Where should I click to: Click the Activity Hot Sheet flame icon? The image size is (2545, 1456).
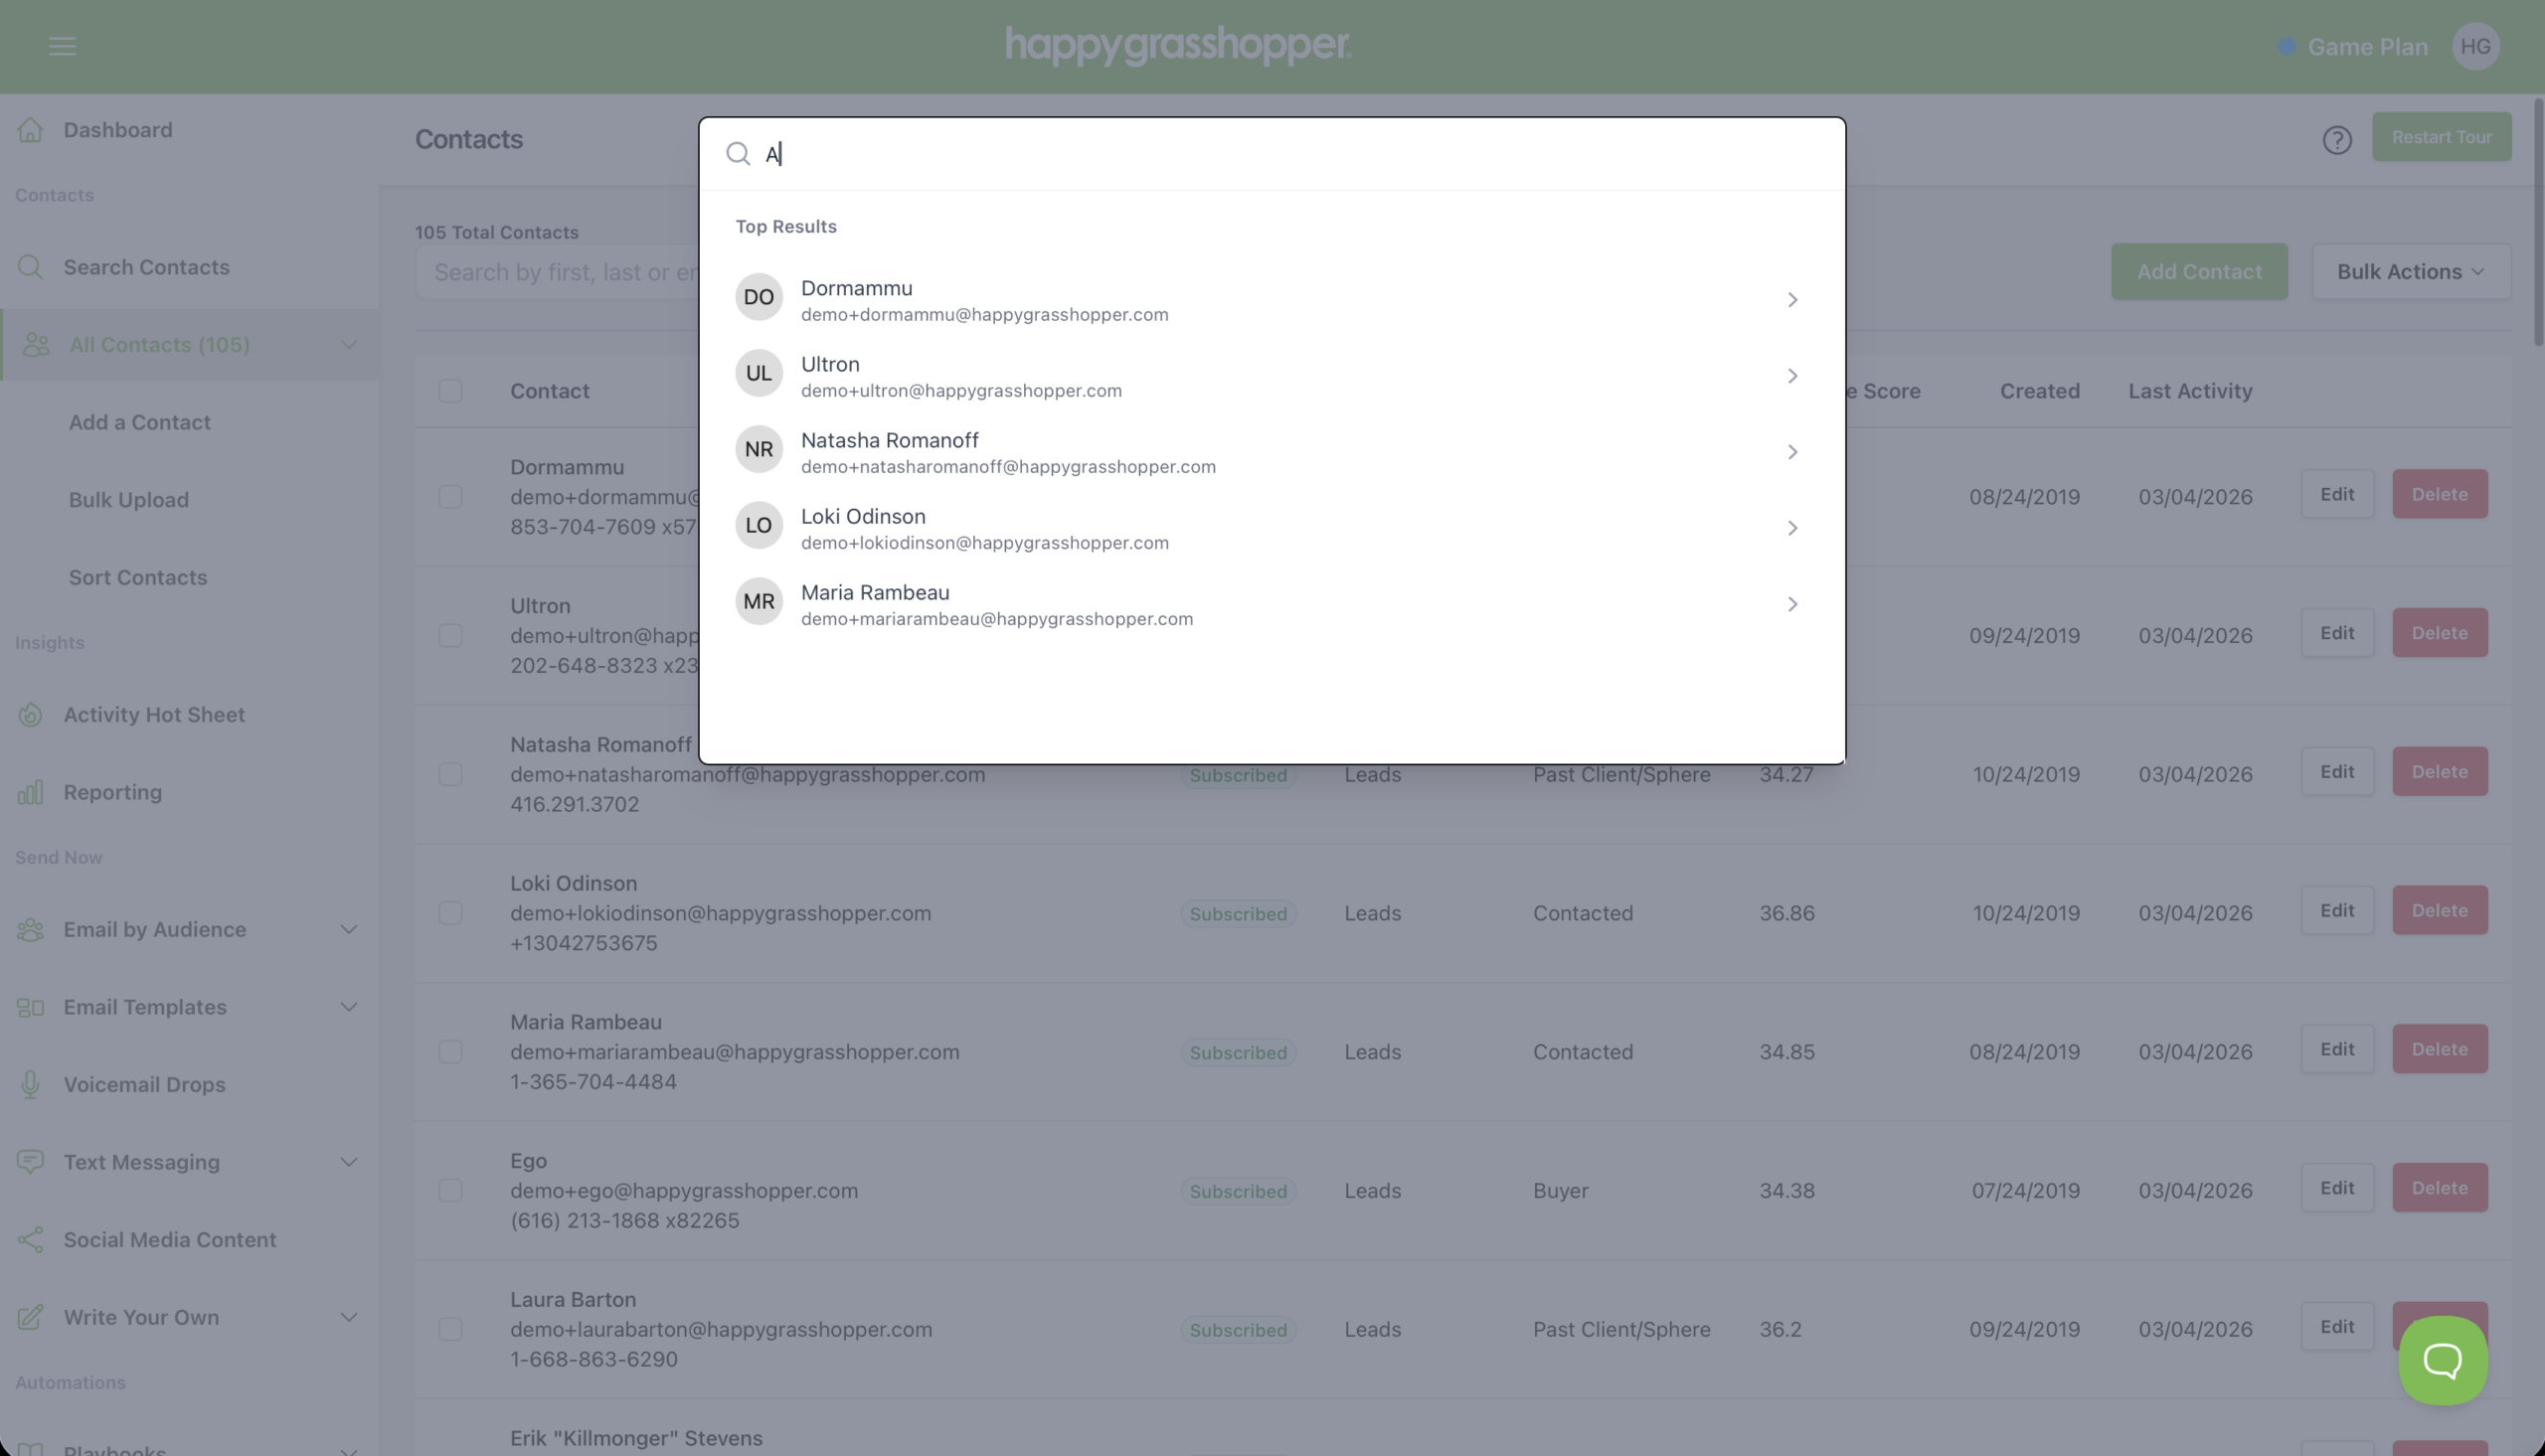click(30, 715)
